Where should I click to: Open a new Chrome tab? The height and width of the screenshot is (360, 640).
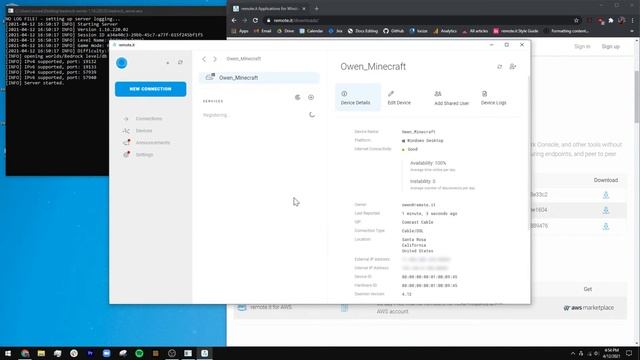click(316, 9)
